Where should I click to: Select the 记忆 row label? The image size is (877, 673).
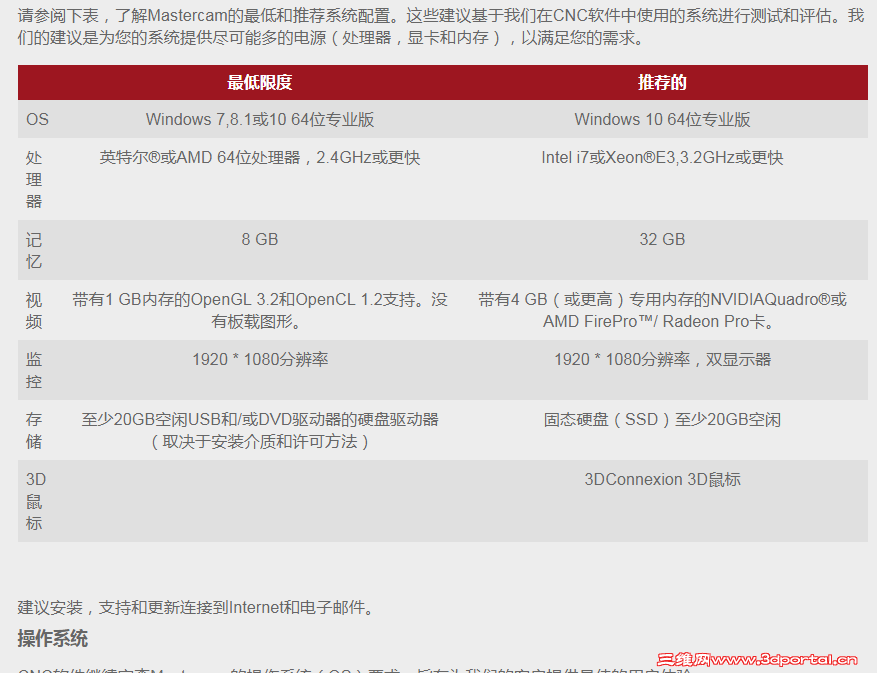pos(34,250)
